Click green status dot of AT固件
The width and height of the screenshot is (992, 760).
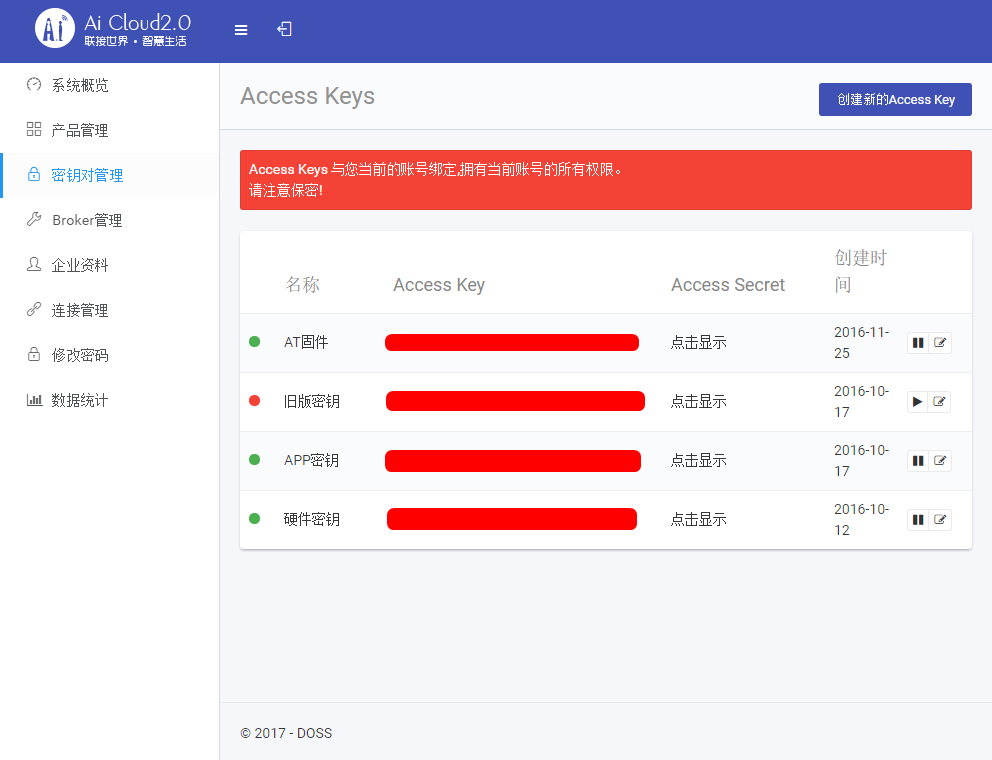[255, 342]
